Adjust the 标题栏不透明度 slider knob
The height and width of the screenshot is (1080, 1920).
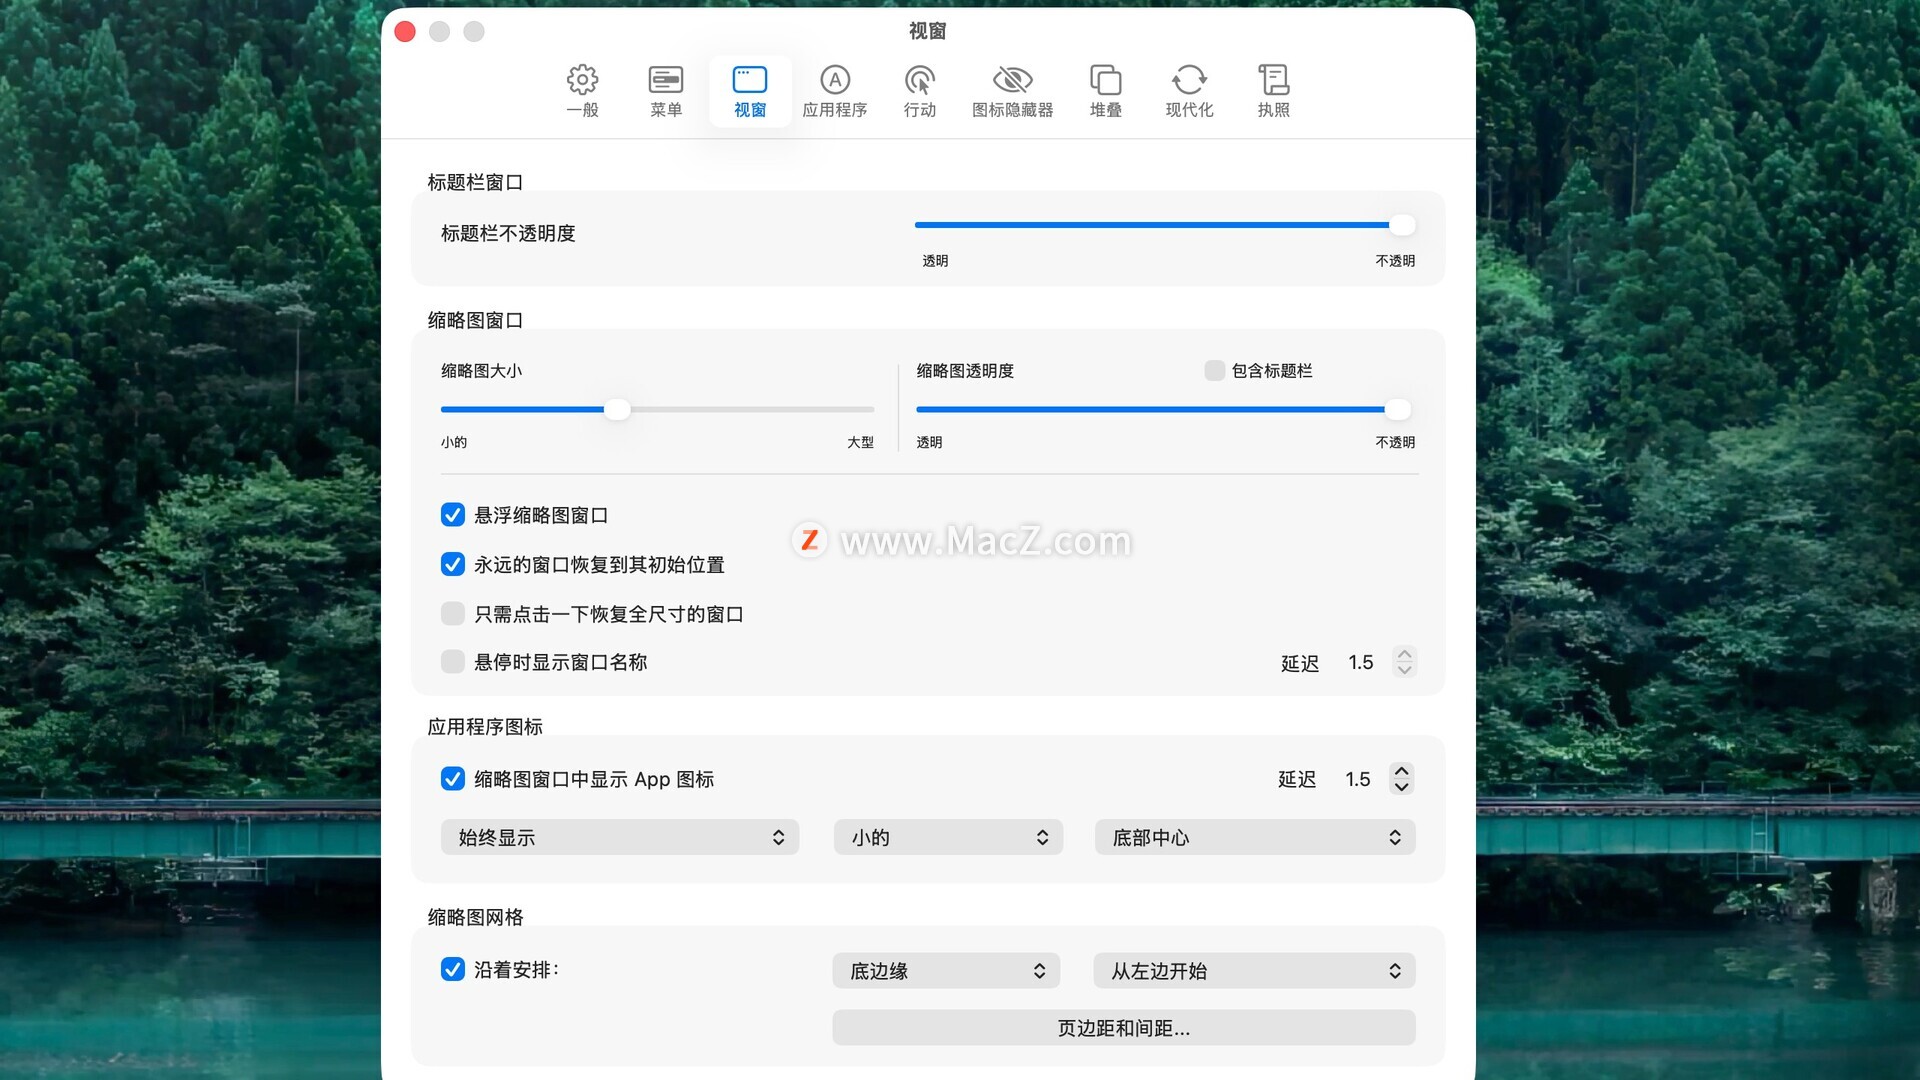[1402, 225]
